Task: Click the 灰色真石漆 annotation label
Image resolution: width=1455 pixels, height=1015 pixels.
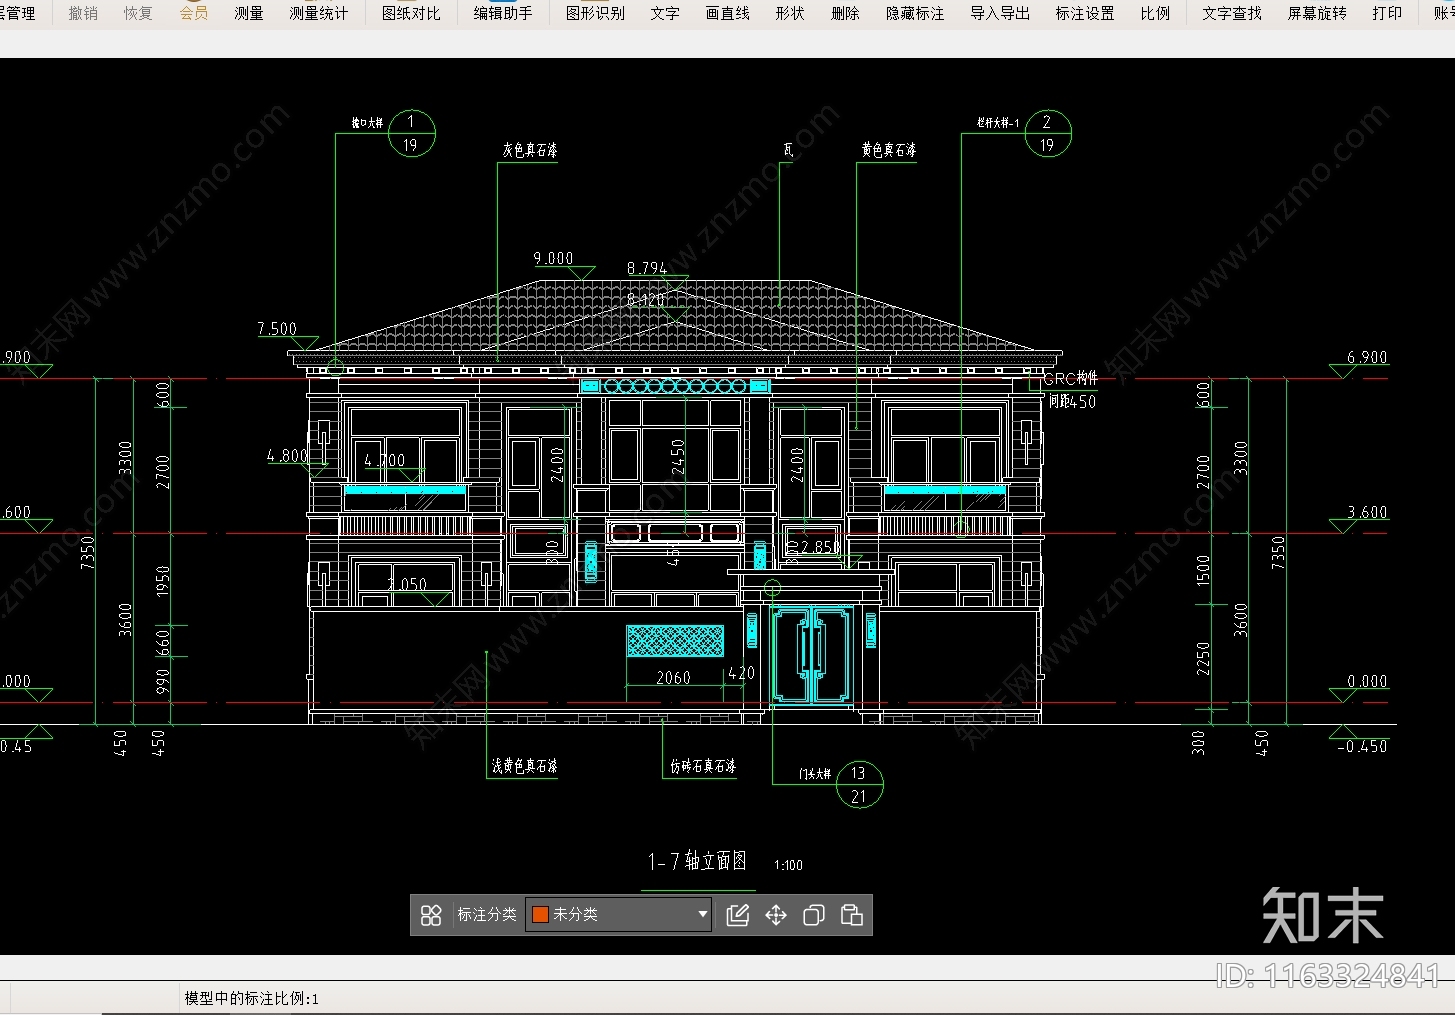Action: click(530, 150)
